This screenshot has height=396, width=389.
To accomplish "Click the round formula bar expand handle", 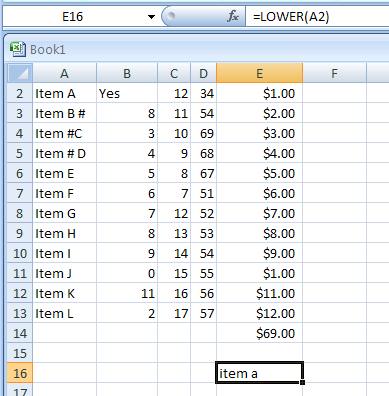I will click(171, 16).
